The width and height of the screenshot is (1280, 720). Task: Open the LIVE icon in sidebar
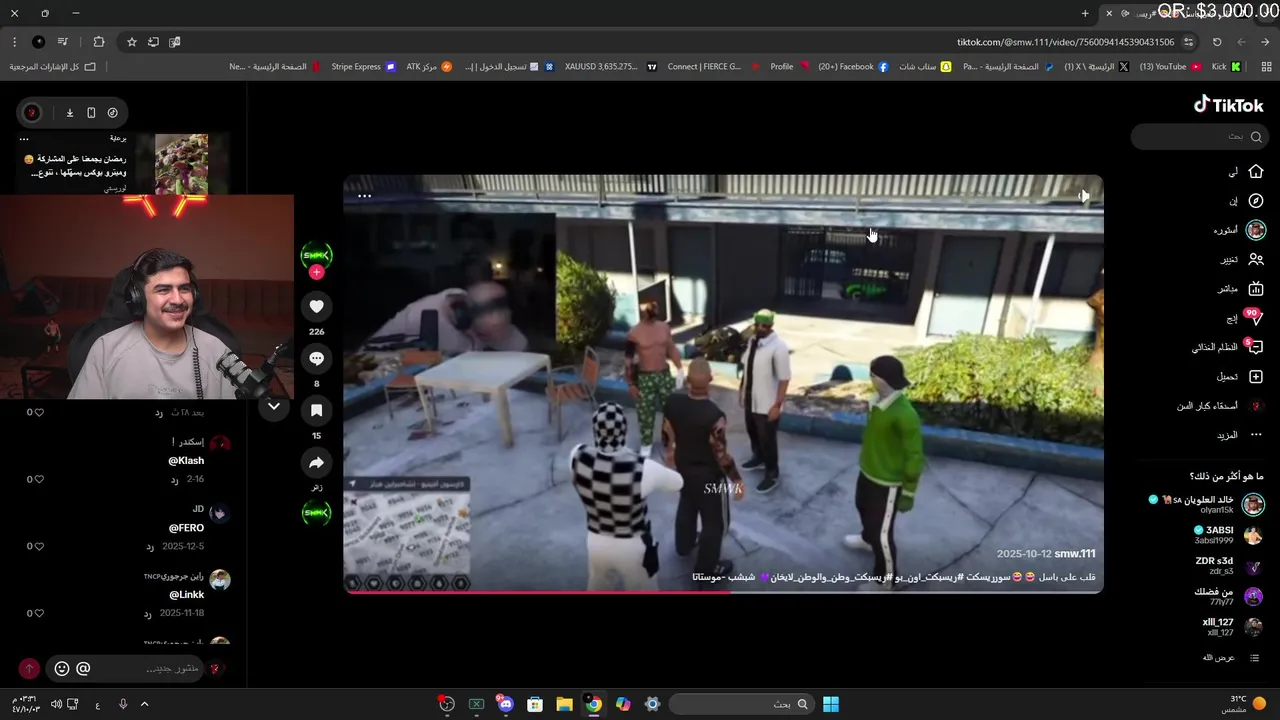click(x=1256, y=288)
